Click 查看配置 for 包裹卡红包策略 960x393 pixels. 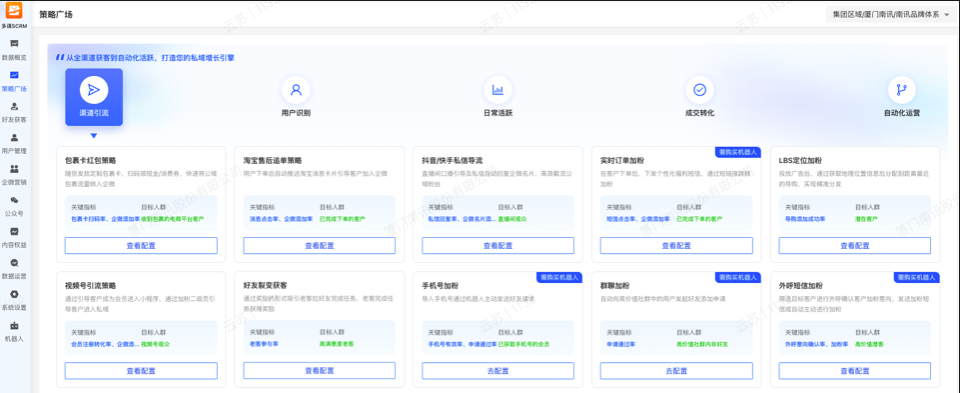pyautogui.click(x=141, y=245)
